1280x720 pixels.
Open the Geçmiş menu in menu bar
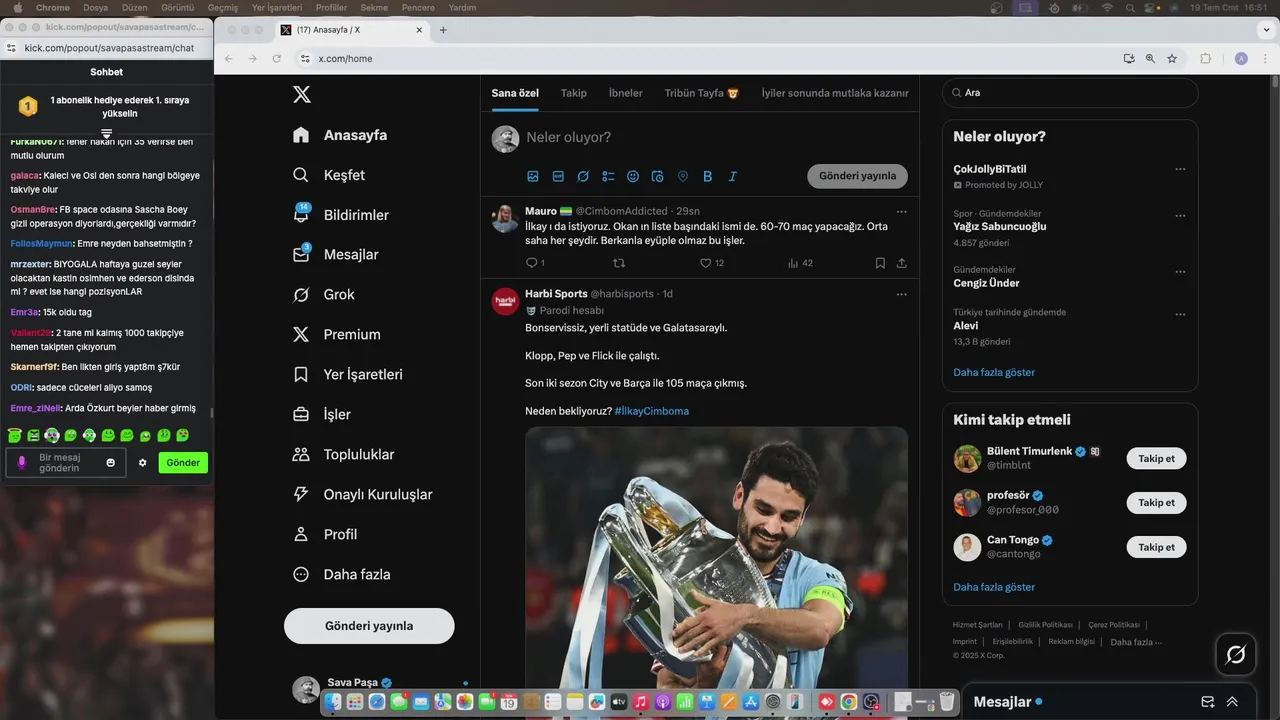coord(222,7)
